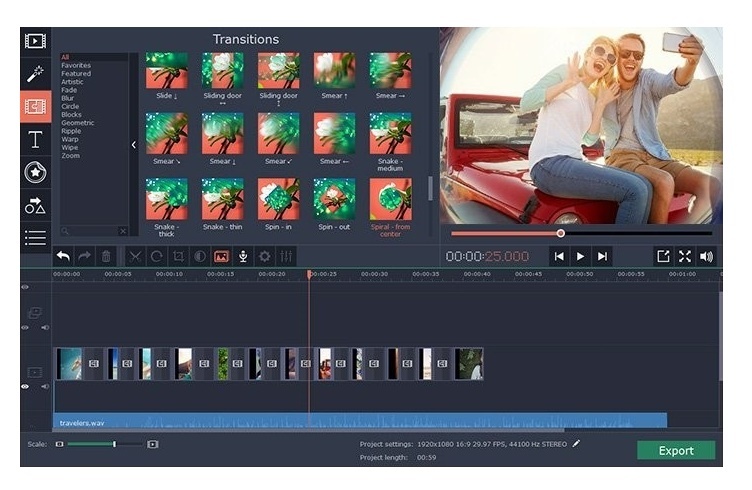Clear the transitions search field

pos(123,231)
